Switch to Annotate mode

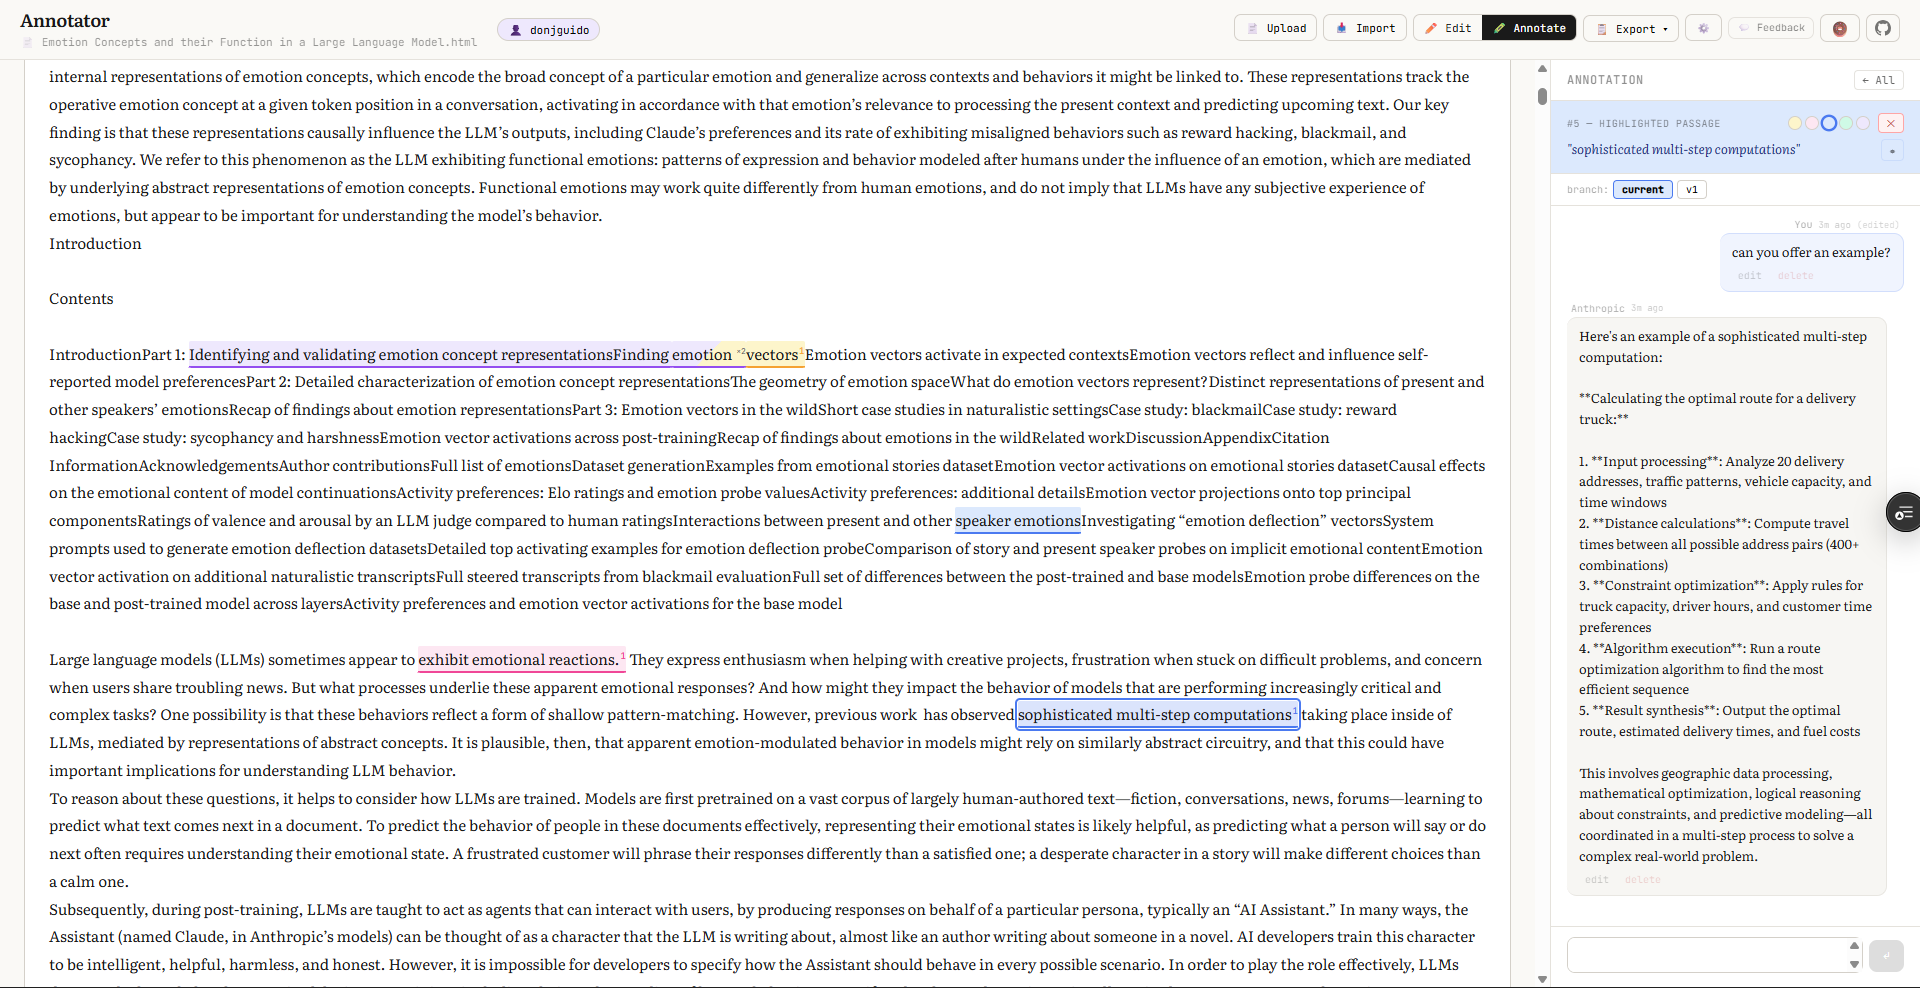pyautogui.click(x=1529, y=28)
